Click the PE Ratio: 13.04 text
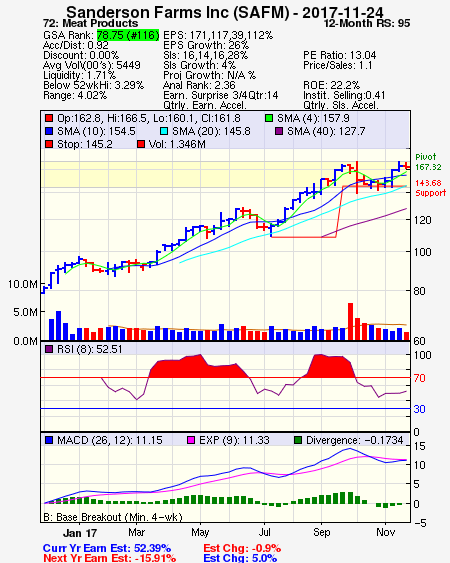 [340, 55]
